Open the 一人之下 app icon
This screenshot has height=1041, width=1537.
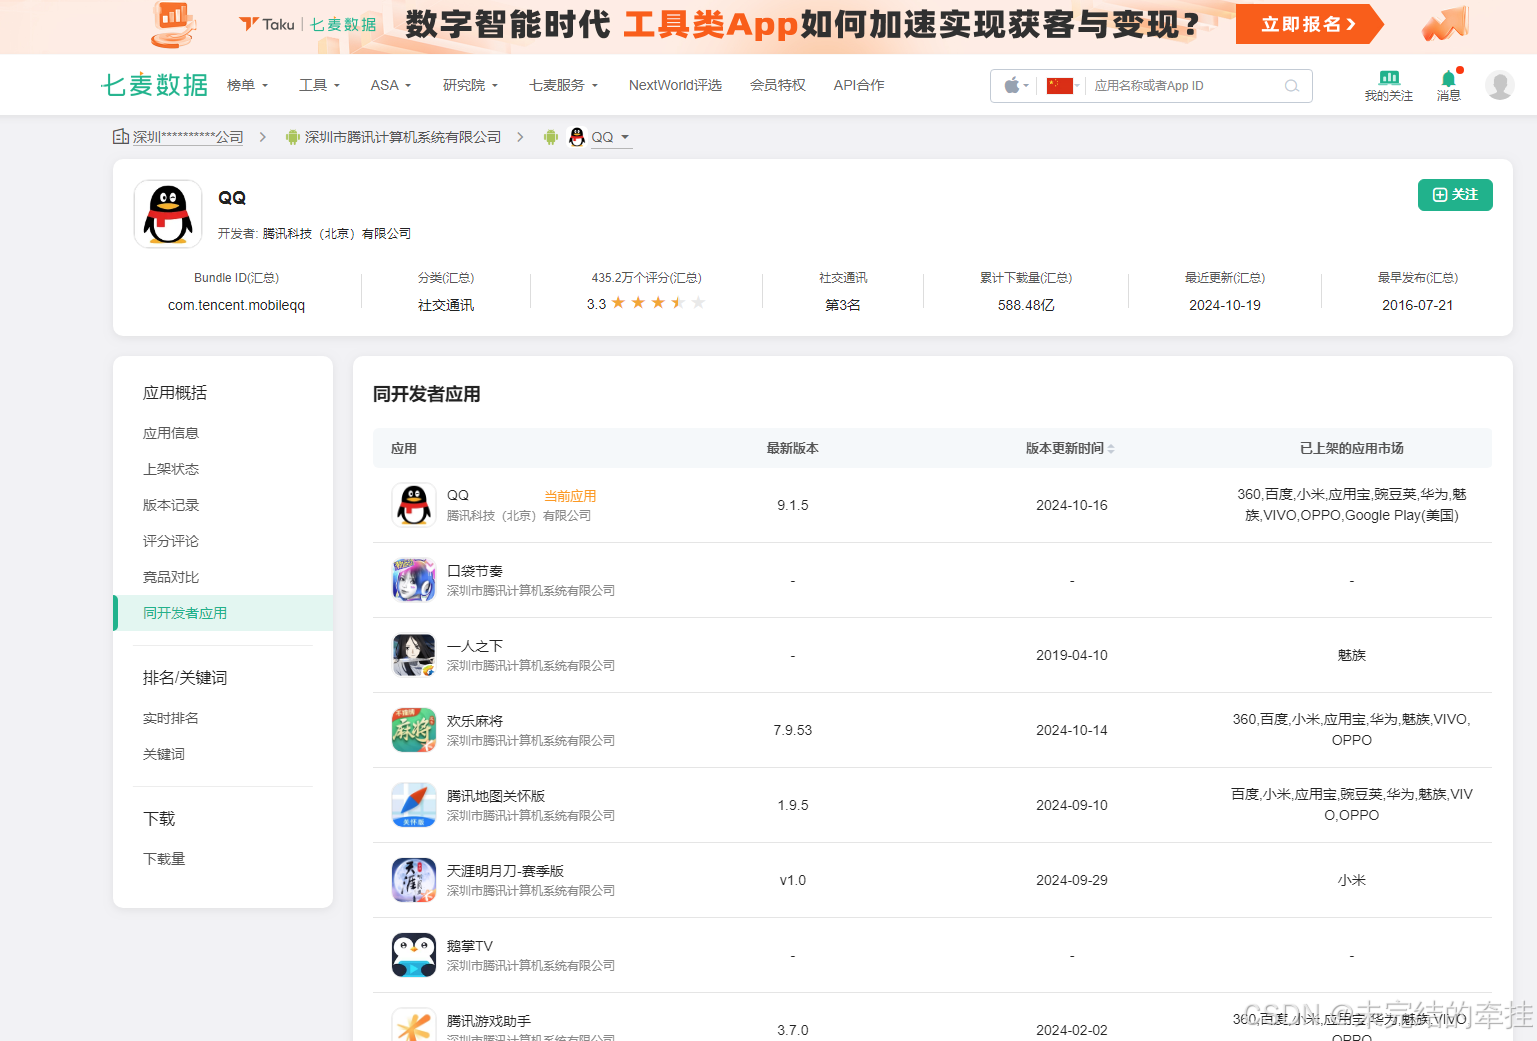pos(414,655)
